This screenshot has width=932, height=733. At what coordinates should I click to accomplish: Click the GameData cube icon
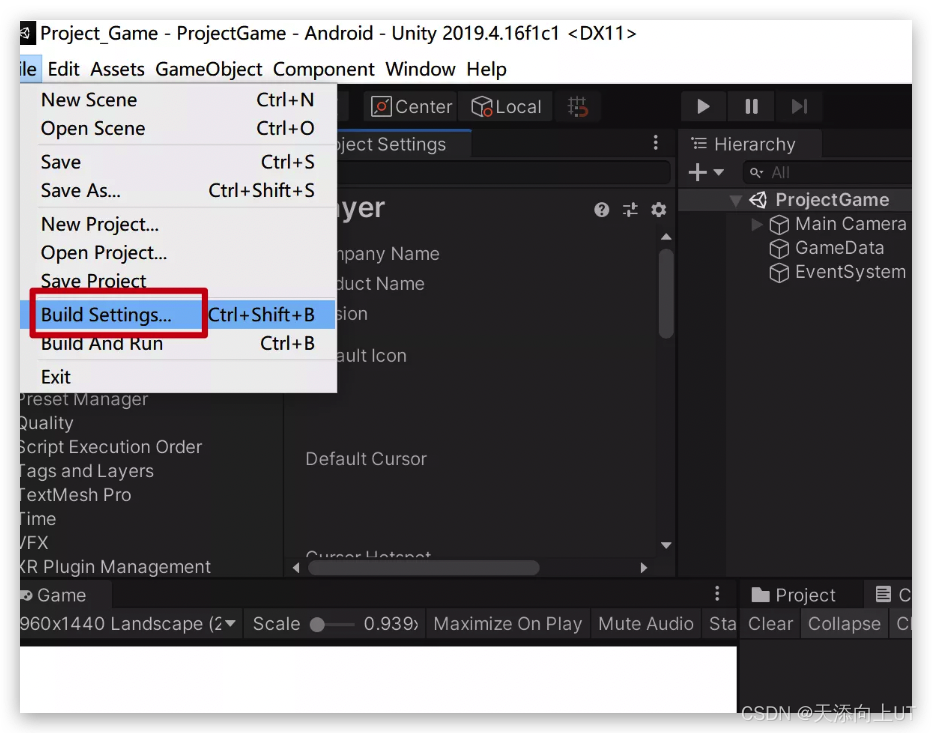(779, 248)
